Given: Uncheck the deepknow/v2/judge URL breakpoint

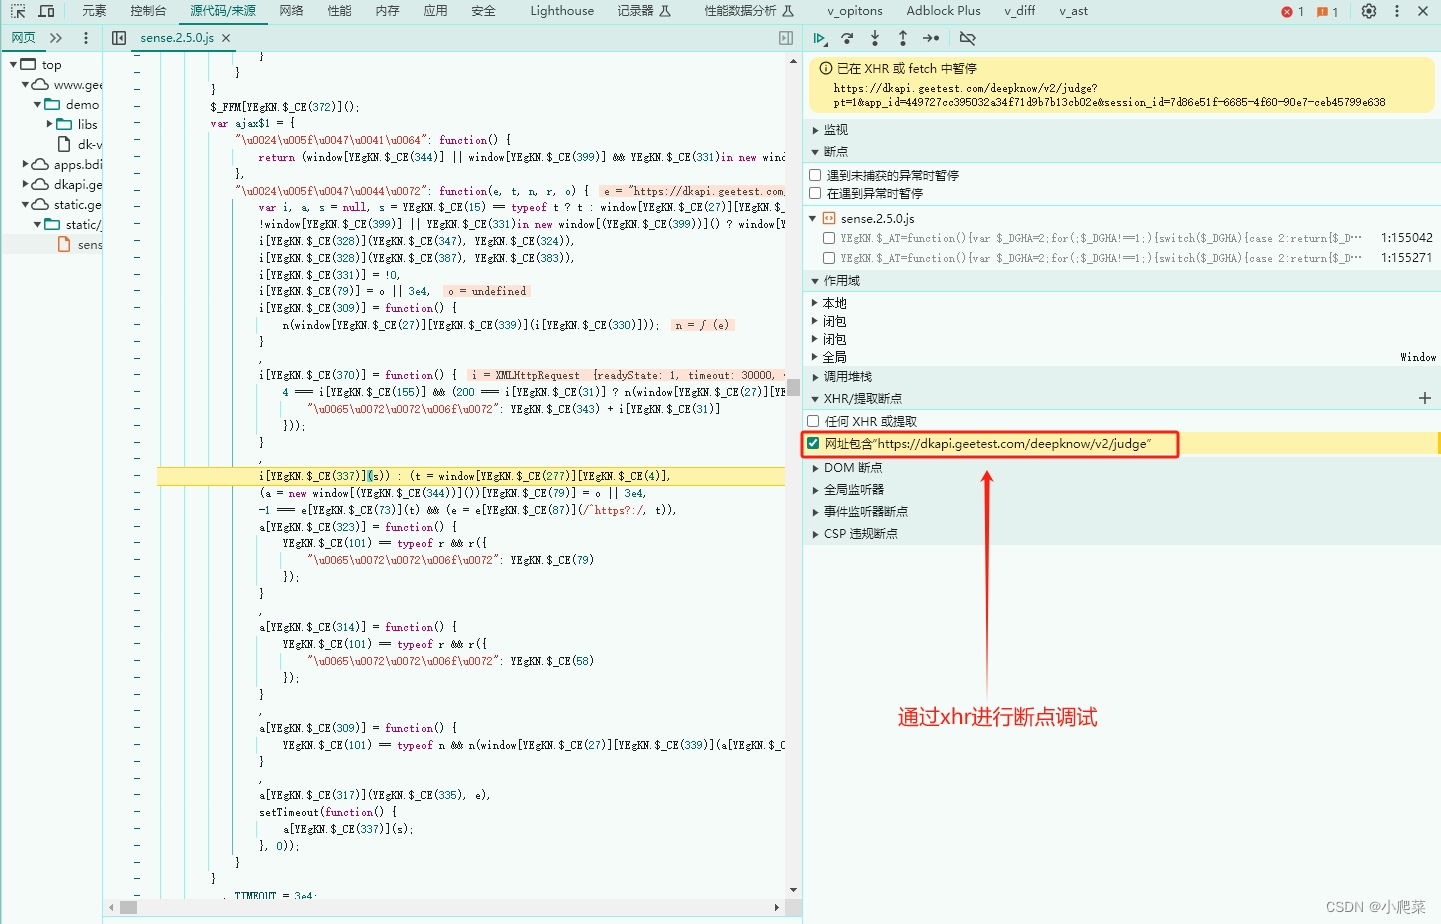Looking at the screenshot, I should pos(813,443).
